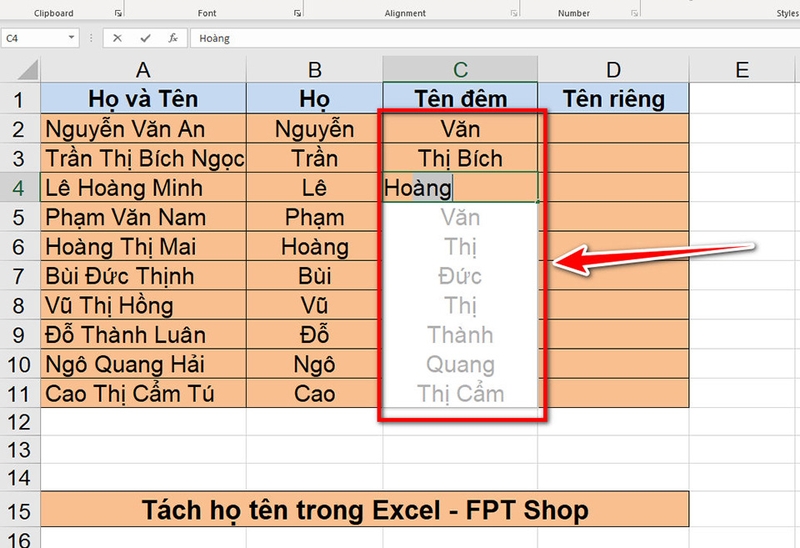Viewport: 800px width, 548px height.
Task: Open Font group dialog launcher
Action: coord(297,13)
